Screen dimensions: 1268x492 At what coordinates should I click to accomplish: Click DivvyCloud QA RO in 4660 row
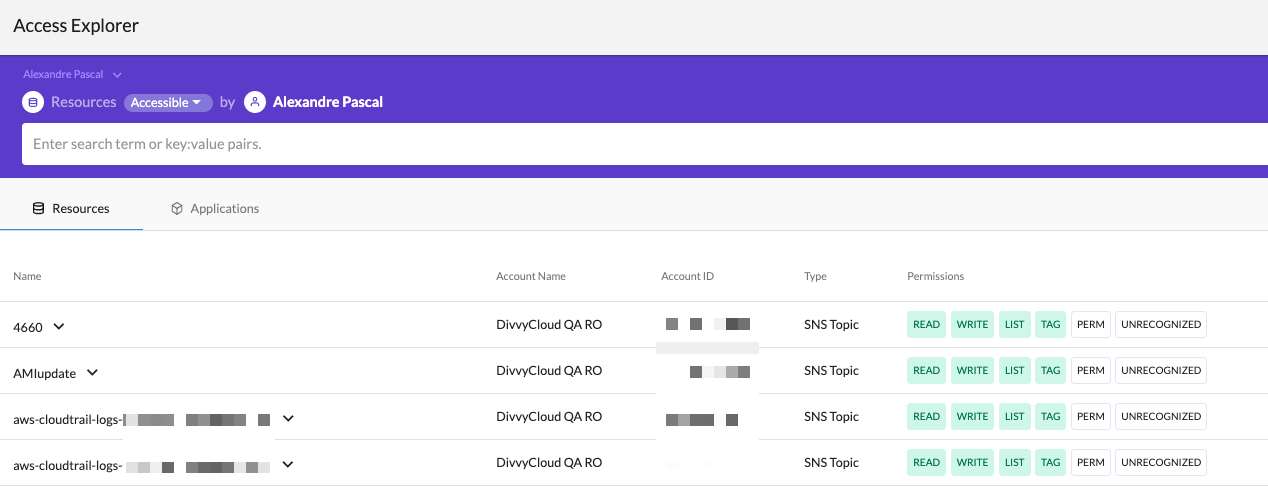549,325
